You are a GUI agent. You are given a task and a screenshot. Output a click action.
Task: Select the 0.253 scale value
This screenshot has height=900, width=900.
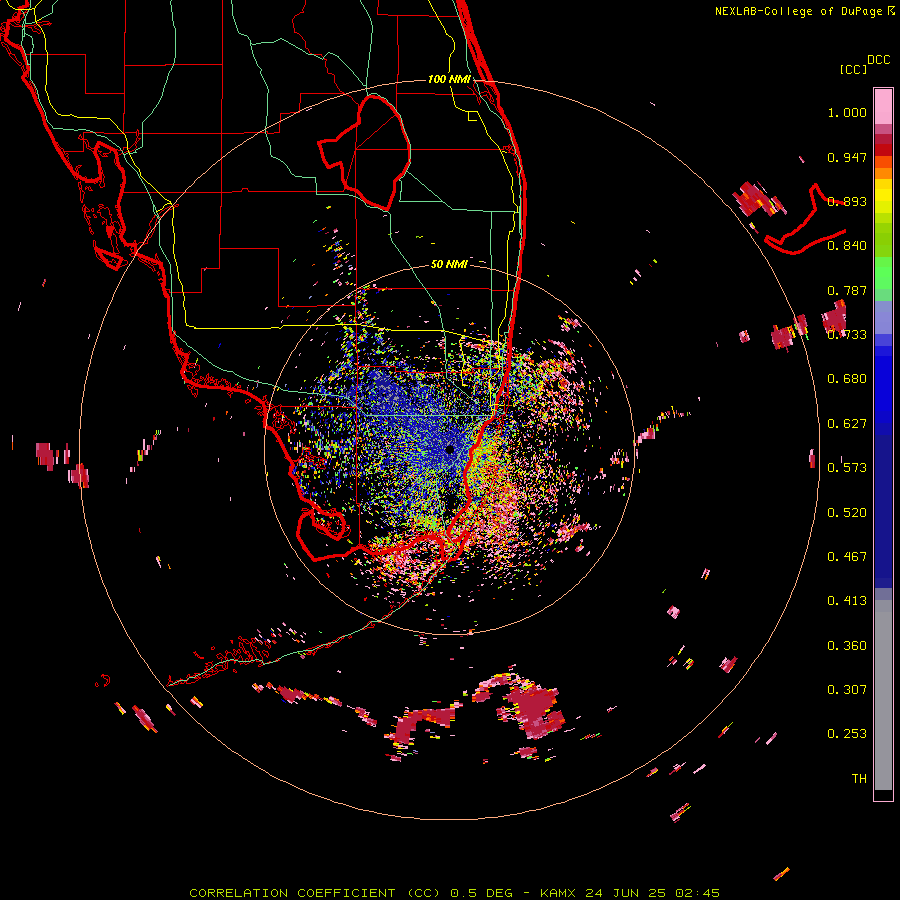pos(847,734)
